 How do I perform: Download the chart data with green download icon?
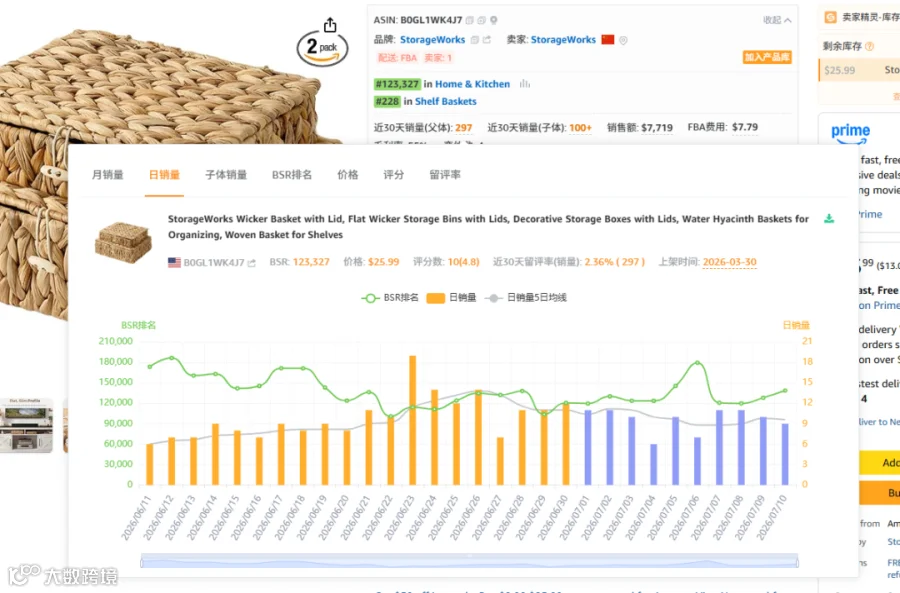tap(829, 218)
